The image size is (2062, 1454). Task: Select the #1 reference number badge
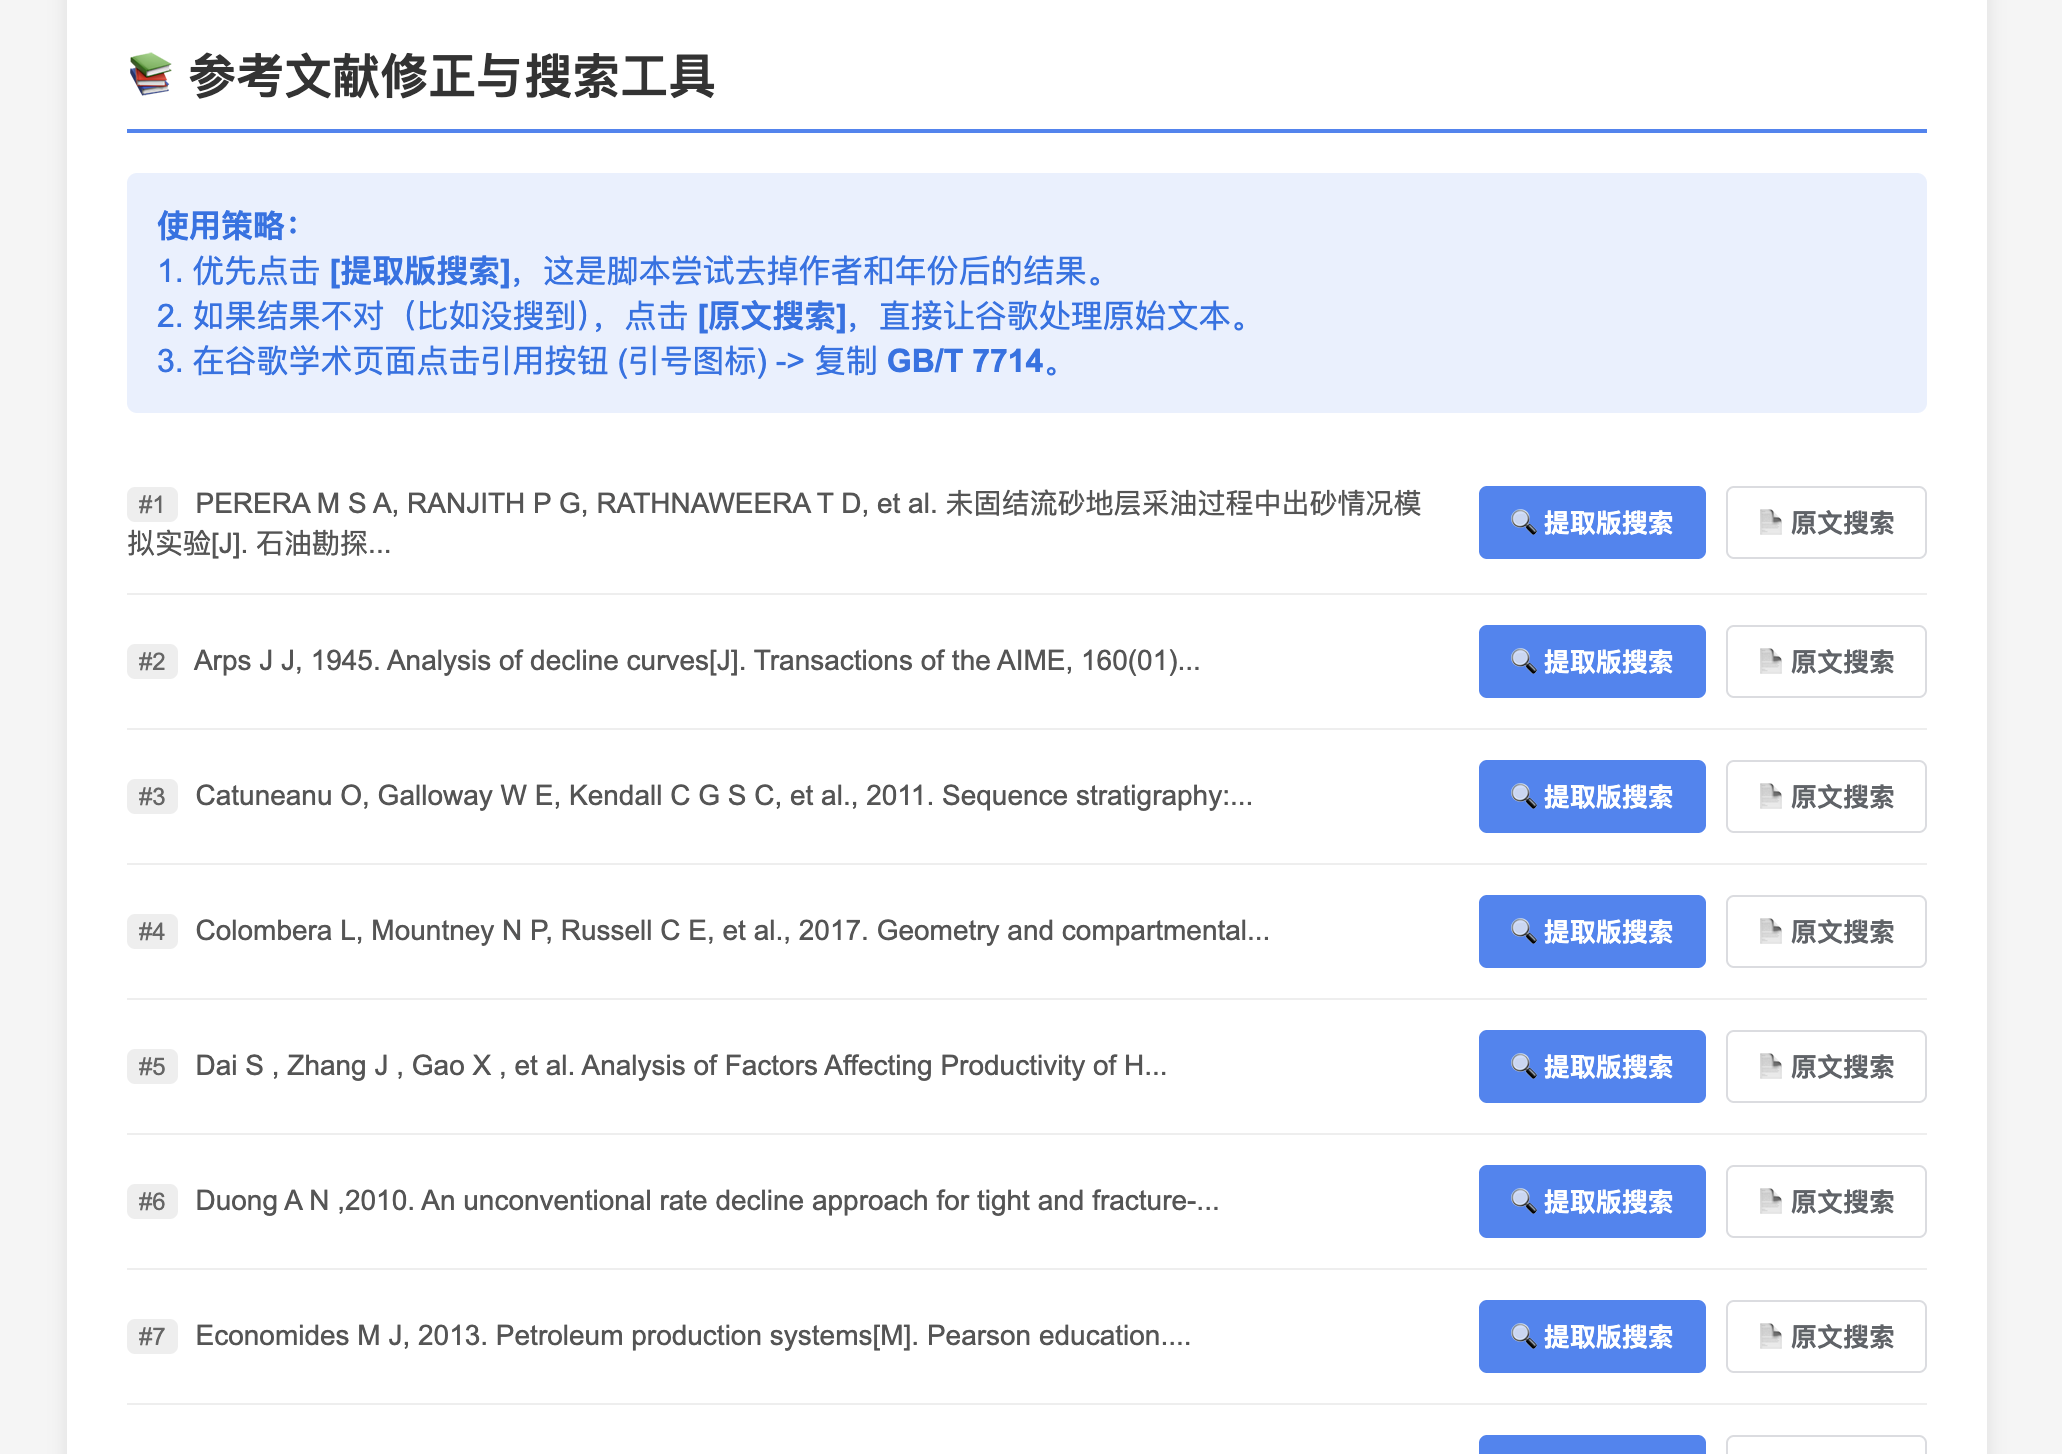coord(152,504)
